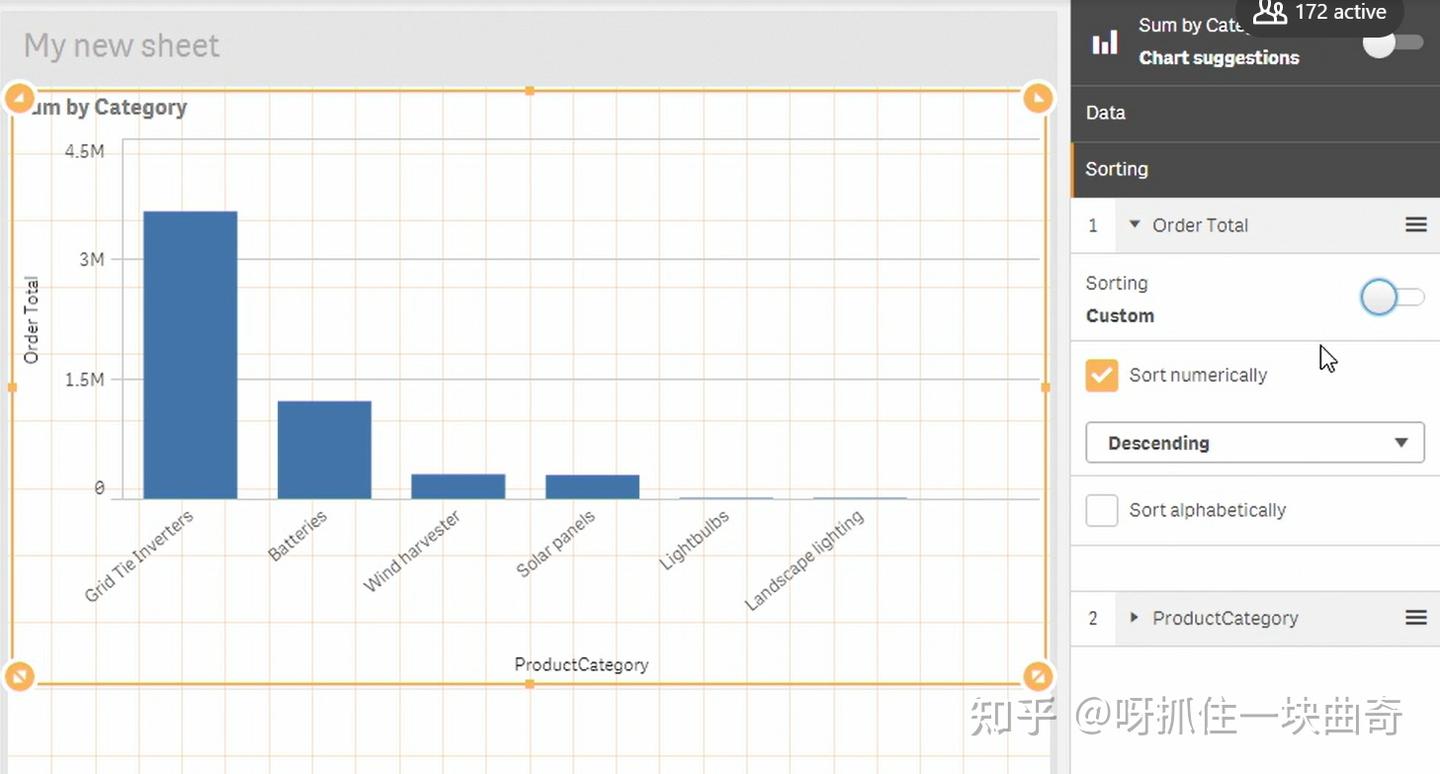Viewport: 1440px width, 774px height.
Task: Click the bottom-right chart resize handle
Action: (1038, 677)
